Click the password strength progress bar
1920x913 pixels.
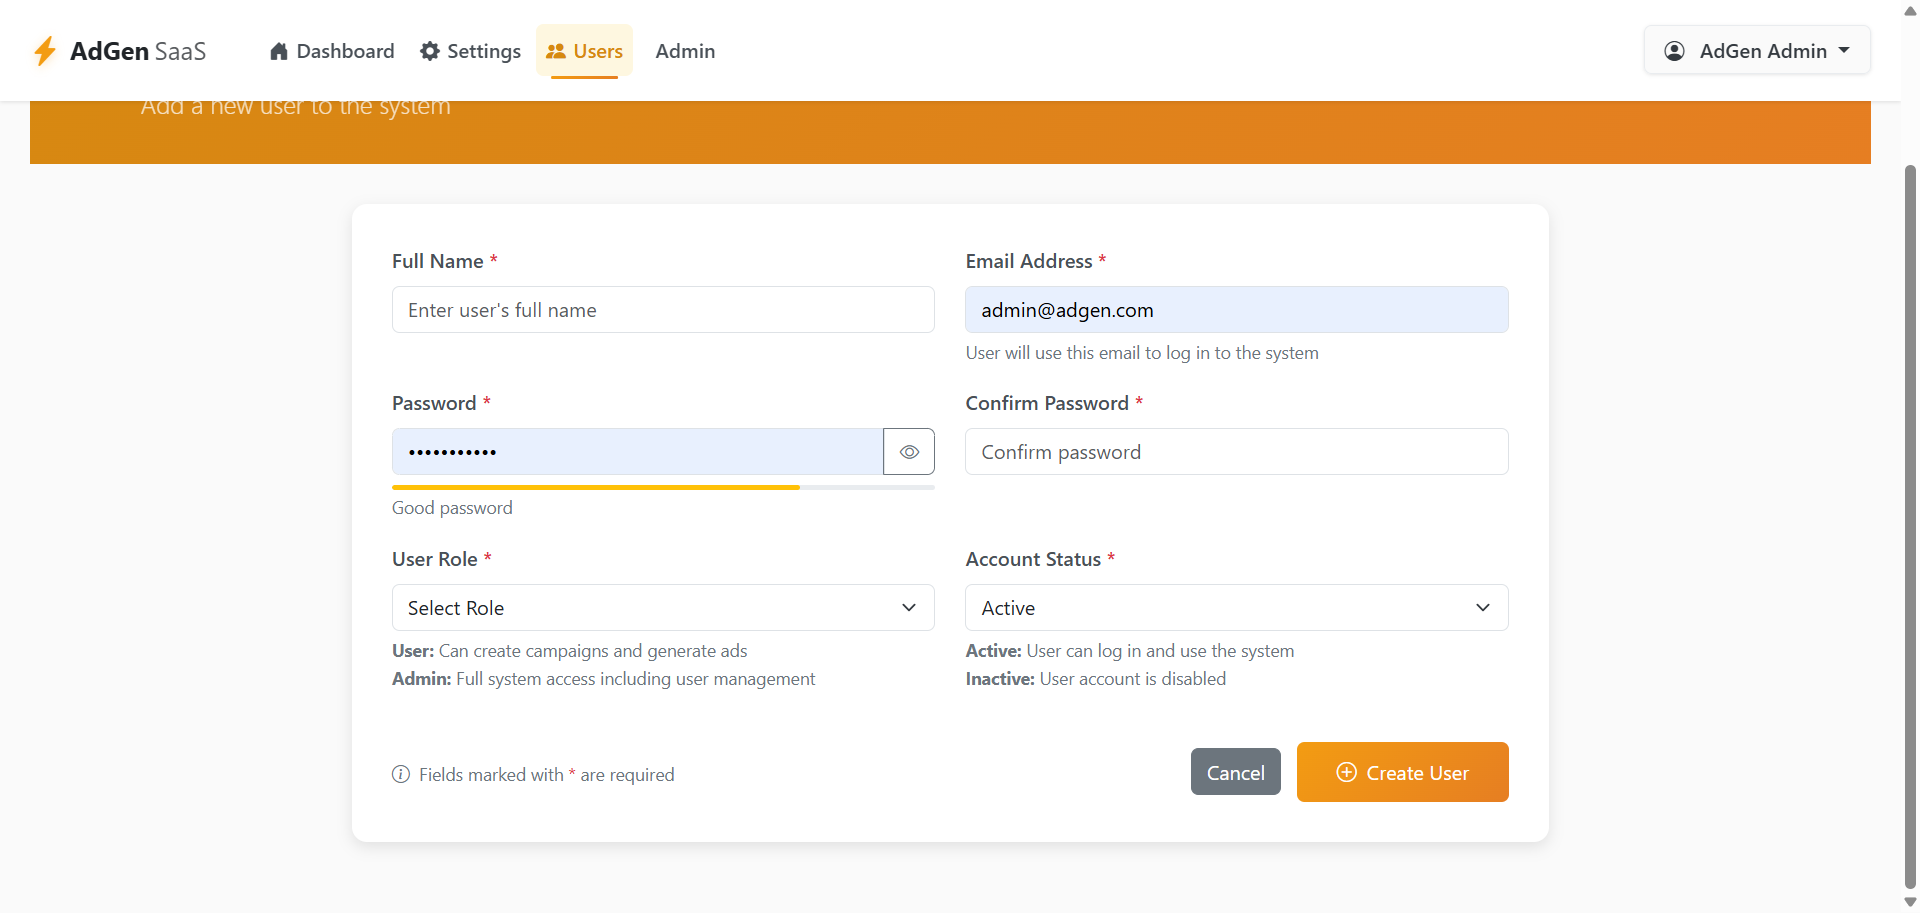coord(663,487)
